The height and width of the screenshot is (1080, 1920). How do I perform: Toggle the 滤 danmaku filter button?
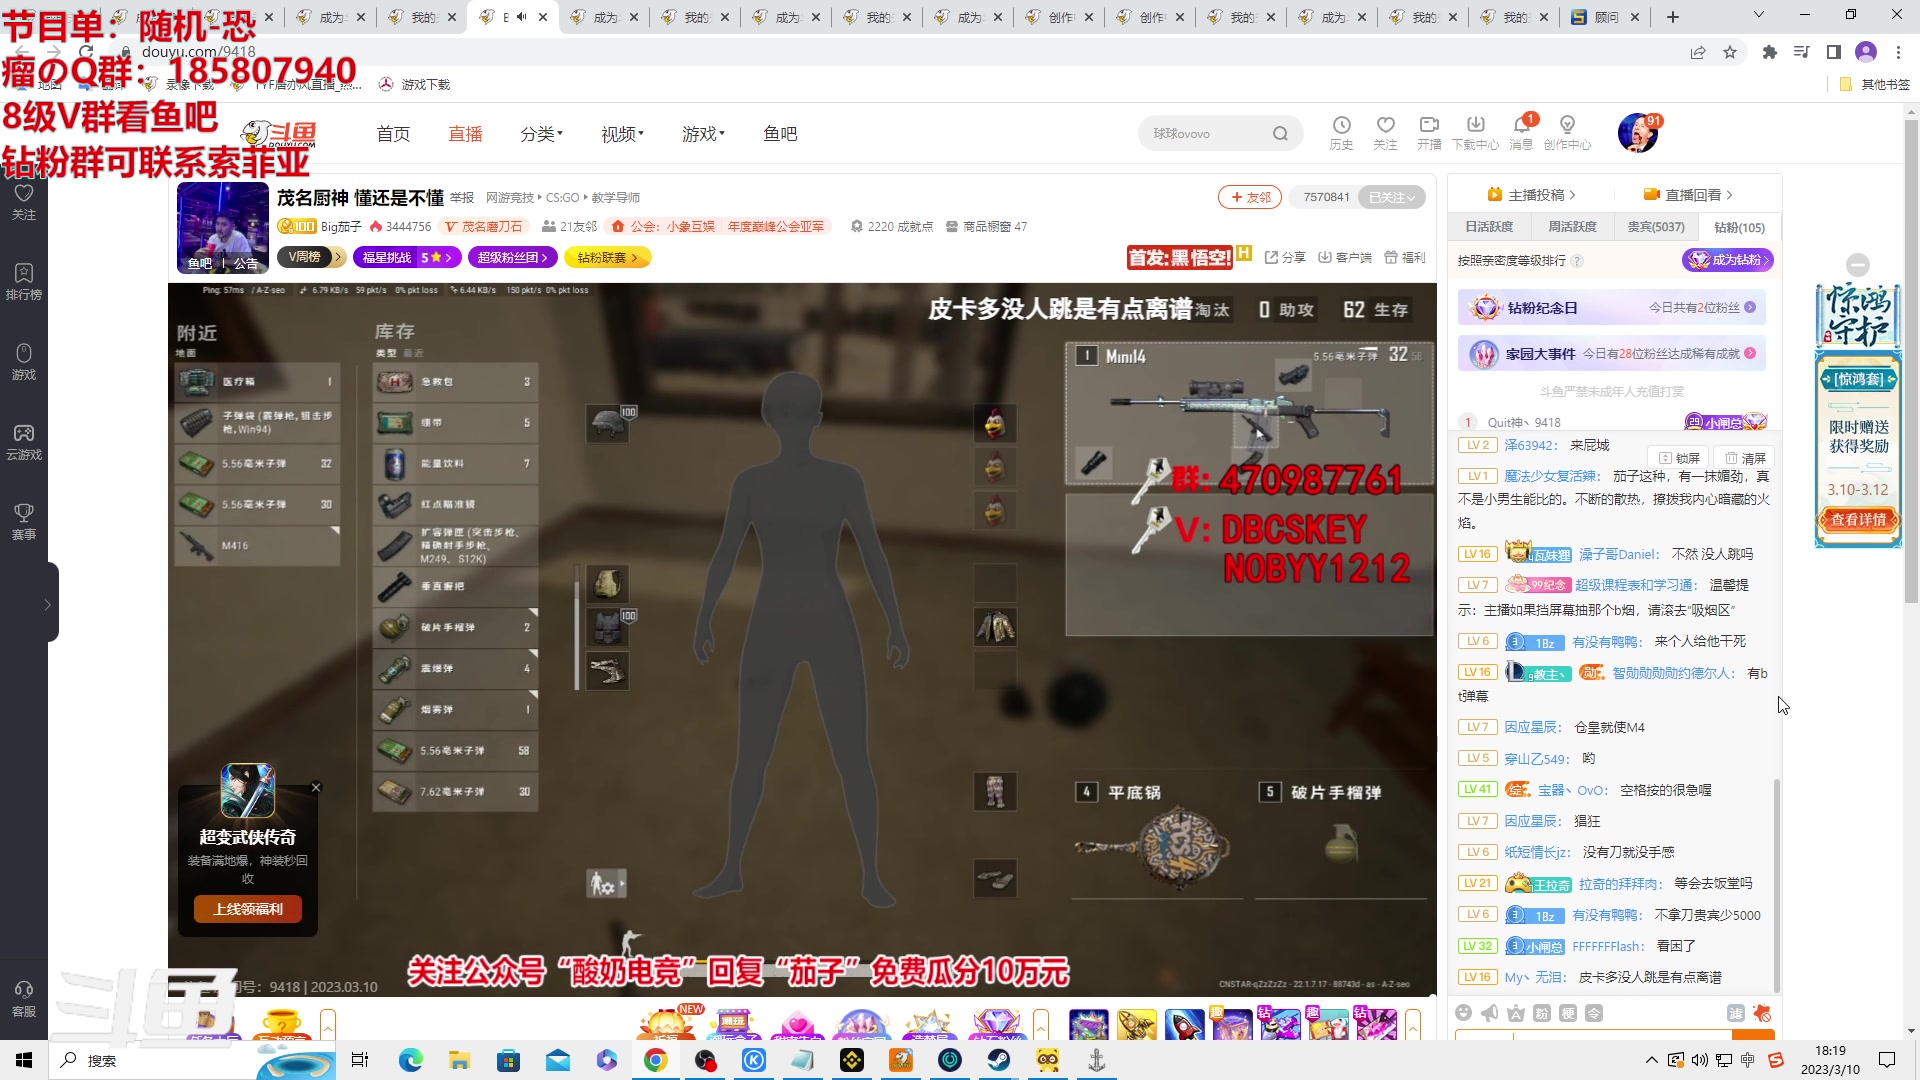(x=1736, y=1013)
